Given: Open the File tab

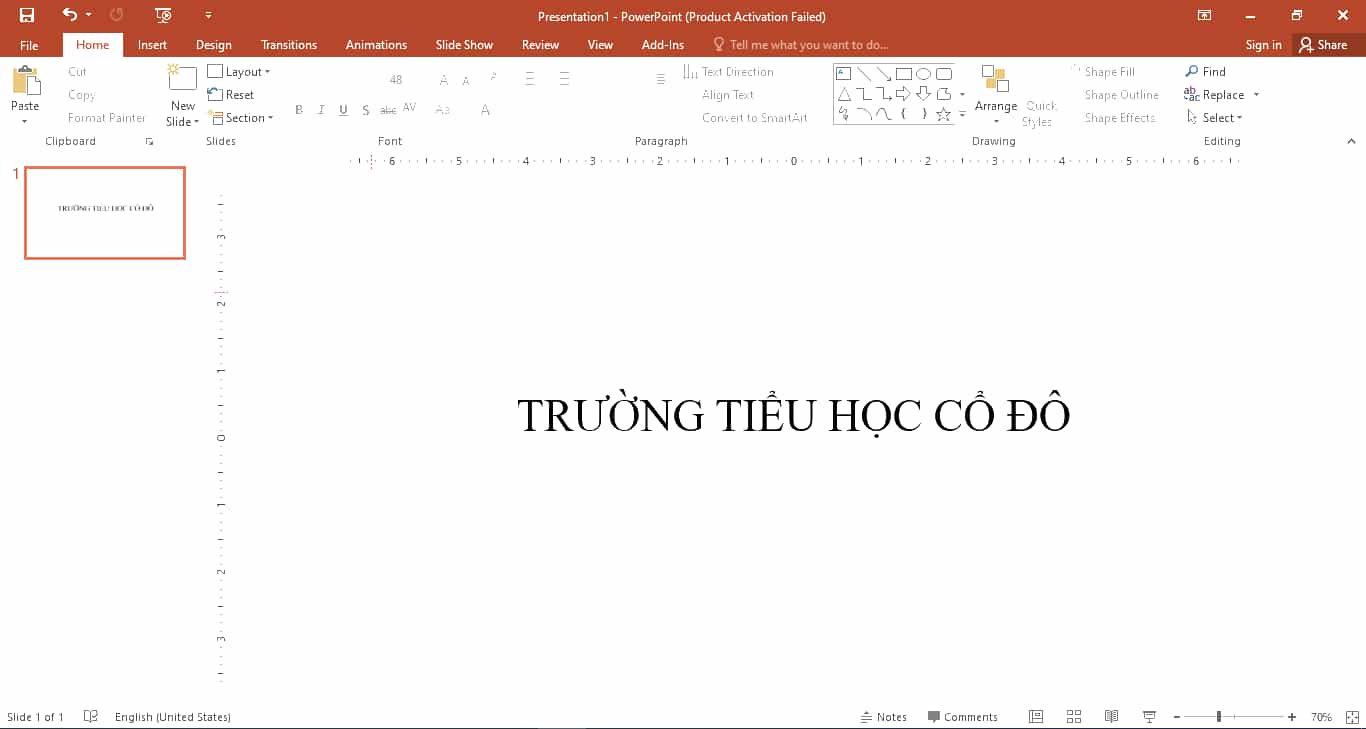Looking at the screenshot, I should pos(29,45).
